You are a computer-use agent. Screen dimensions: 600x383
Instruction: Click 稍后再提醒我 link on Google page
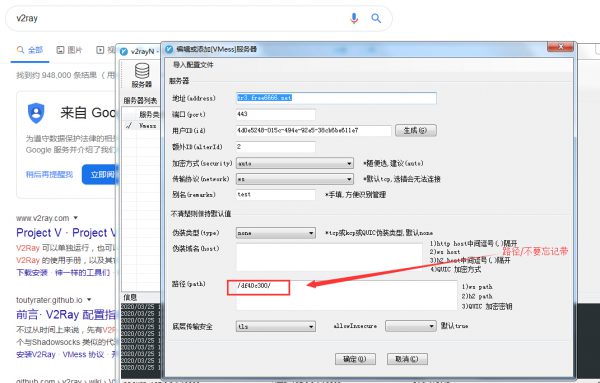pyautogui.click(x=49, y=174)
